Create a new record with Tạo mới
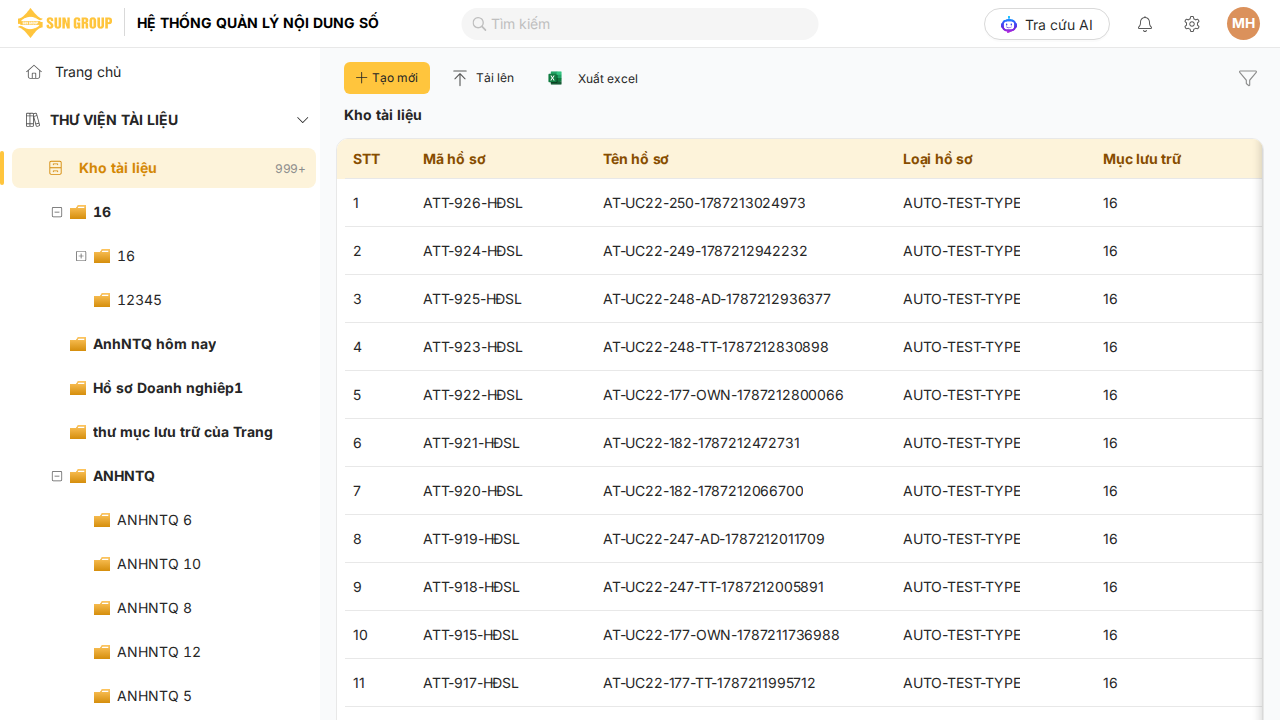1280x720 pixels. click(387, 78)
